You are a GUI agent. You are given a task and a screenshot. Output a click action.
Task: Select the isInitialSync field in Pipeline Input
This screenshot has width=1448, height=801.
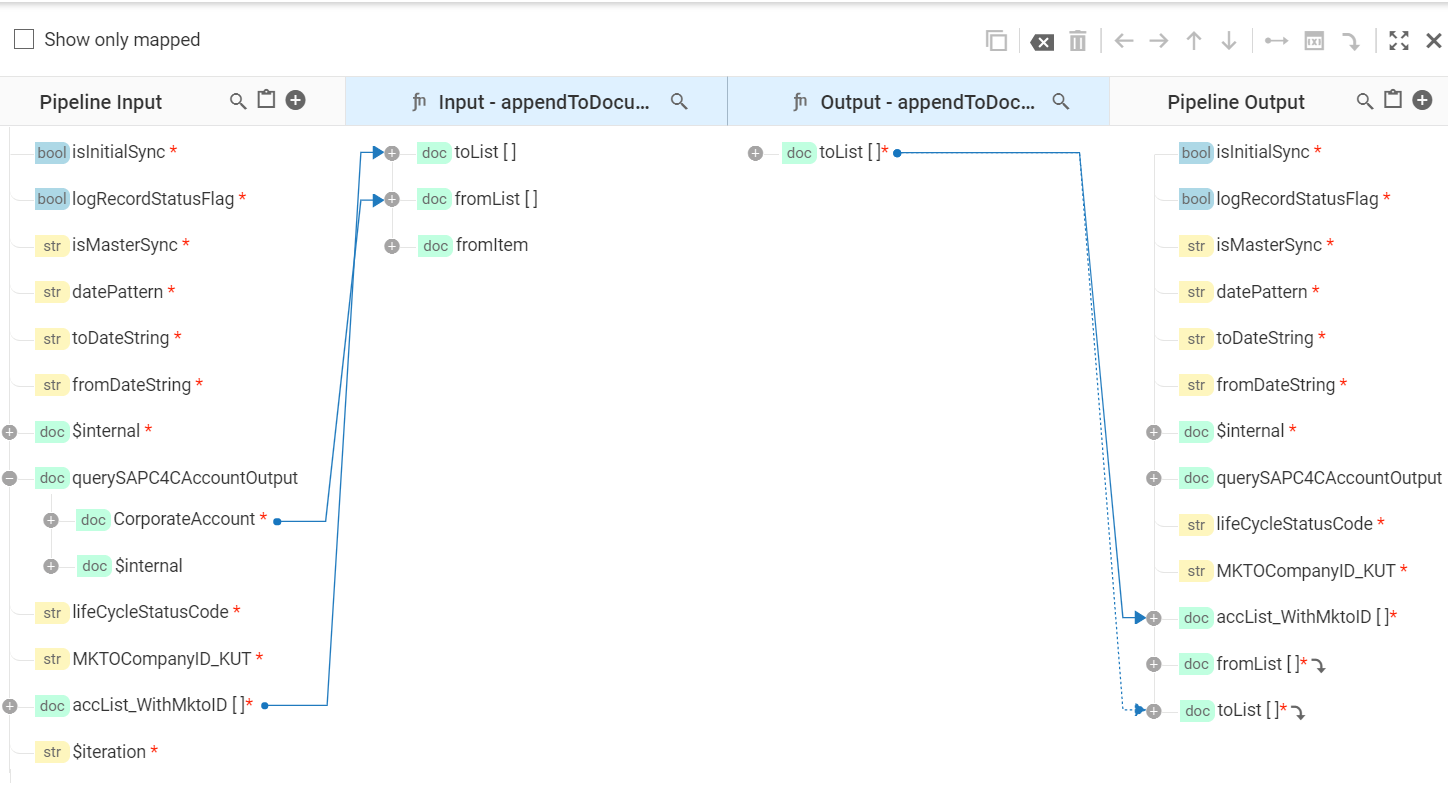coord(118,152)
